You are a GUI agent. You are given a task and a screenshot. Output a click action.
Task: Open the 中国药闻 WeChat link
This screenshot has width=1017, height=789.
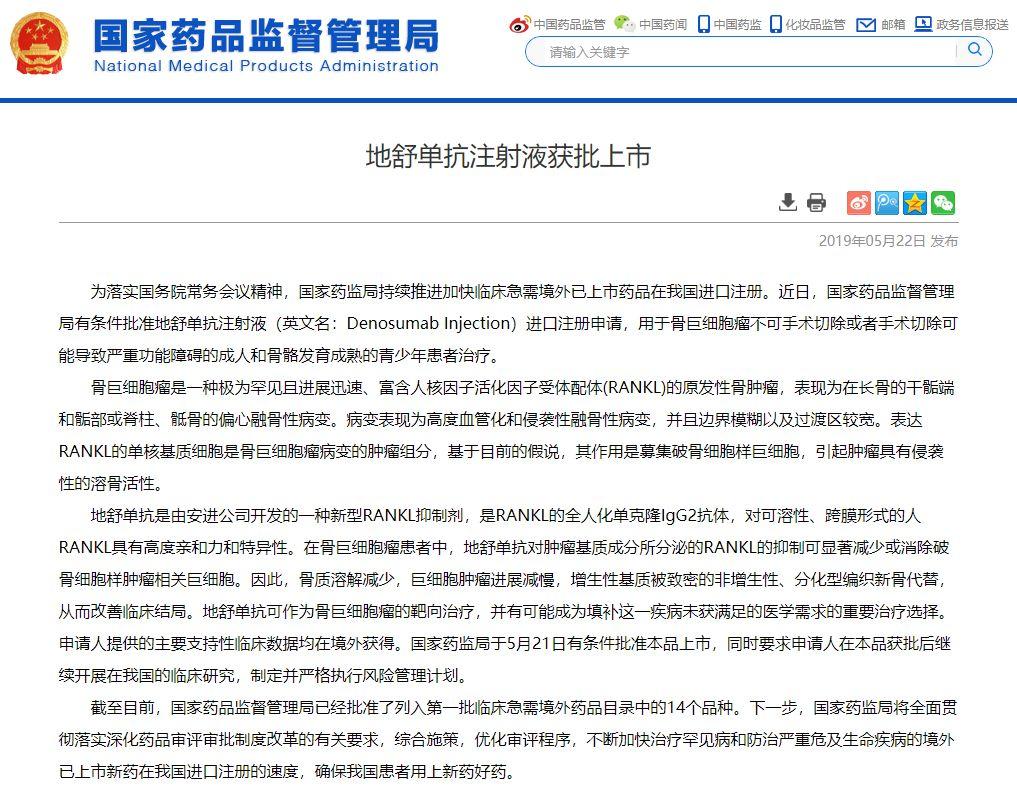[x=662, y=25]
